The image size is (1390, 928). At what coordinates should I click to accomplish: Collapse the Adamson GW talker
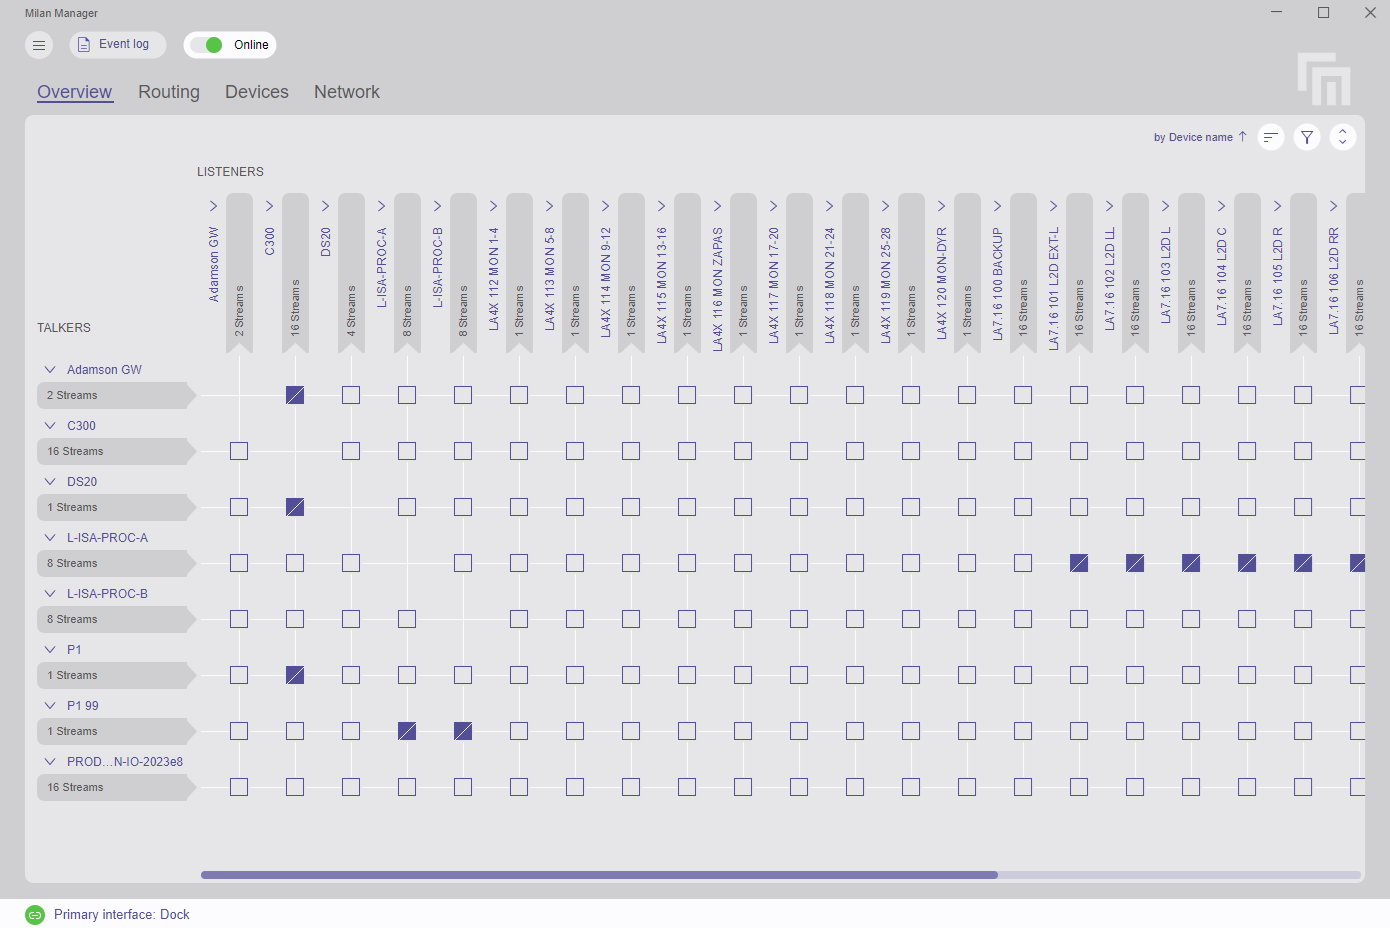point(50,370)
